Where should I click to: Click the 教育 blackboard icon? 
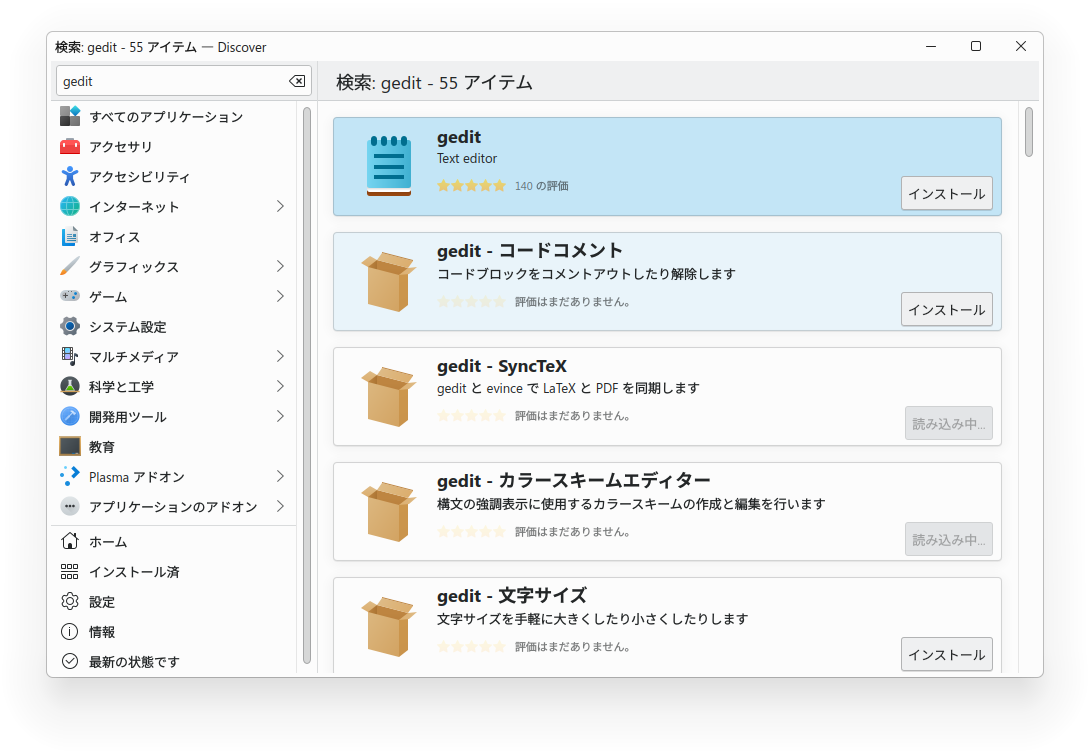(x=70, y=446)
